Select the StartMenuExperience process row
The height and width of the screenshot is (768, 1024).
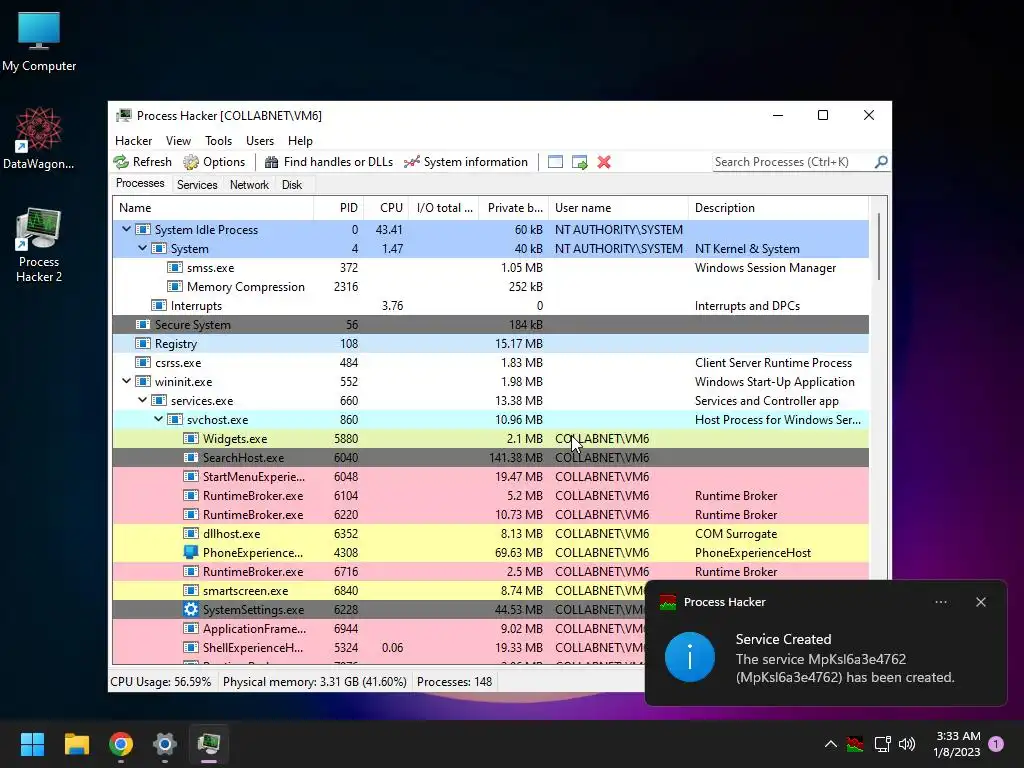490,477
